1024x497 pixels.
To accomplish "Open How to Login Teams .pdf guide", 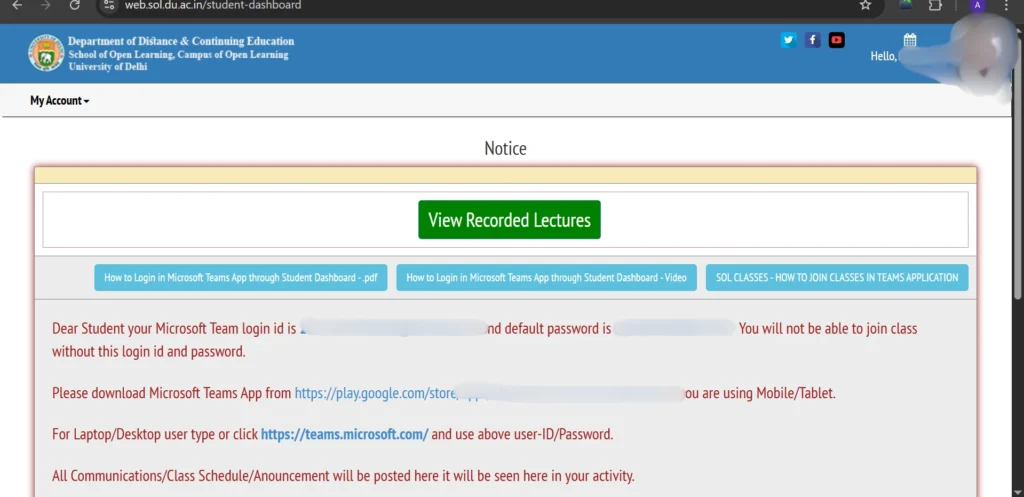I will click(x=241, y=278).
